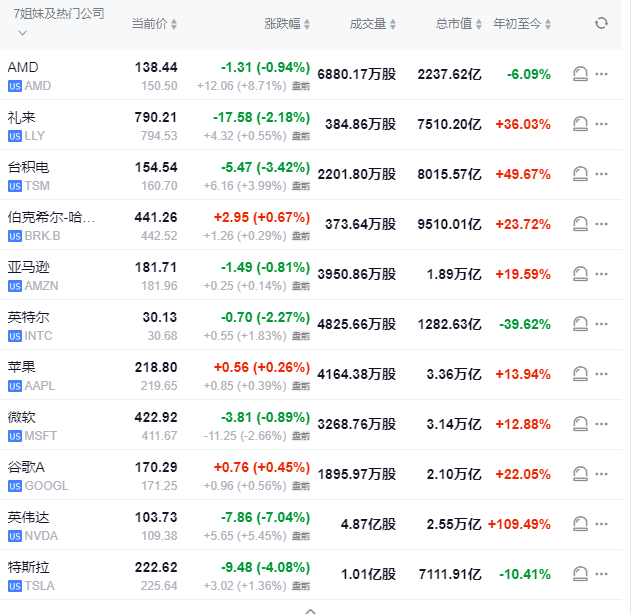Set a price alert bell for AAPL
The height and width of the screenshot is (614, 635).
(x=580, y=374)
